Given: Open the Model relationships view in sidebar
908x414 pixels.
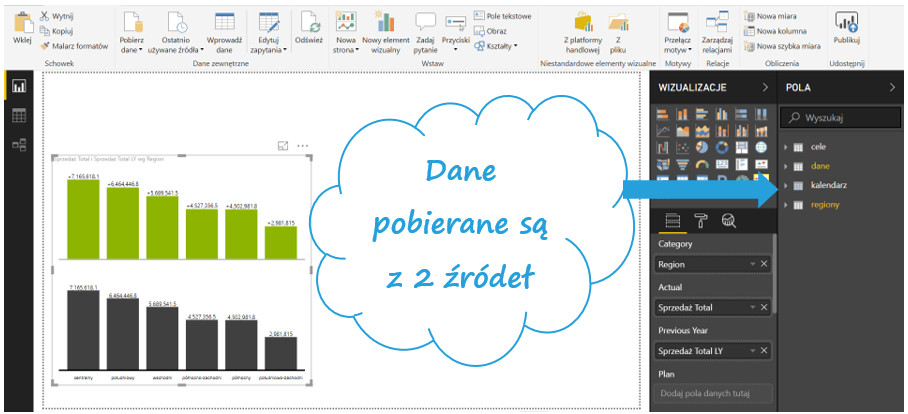Looking at the screenshot, I should [x=18, y=145].
